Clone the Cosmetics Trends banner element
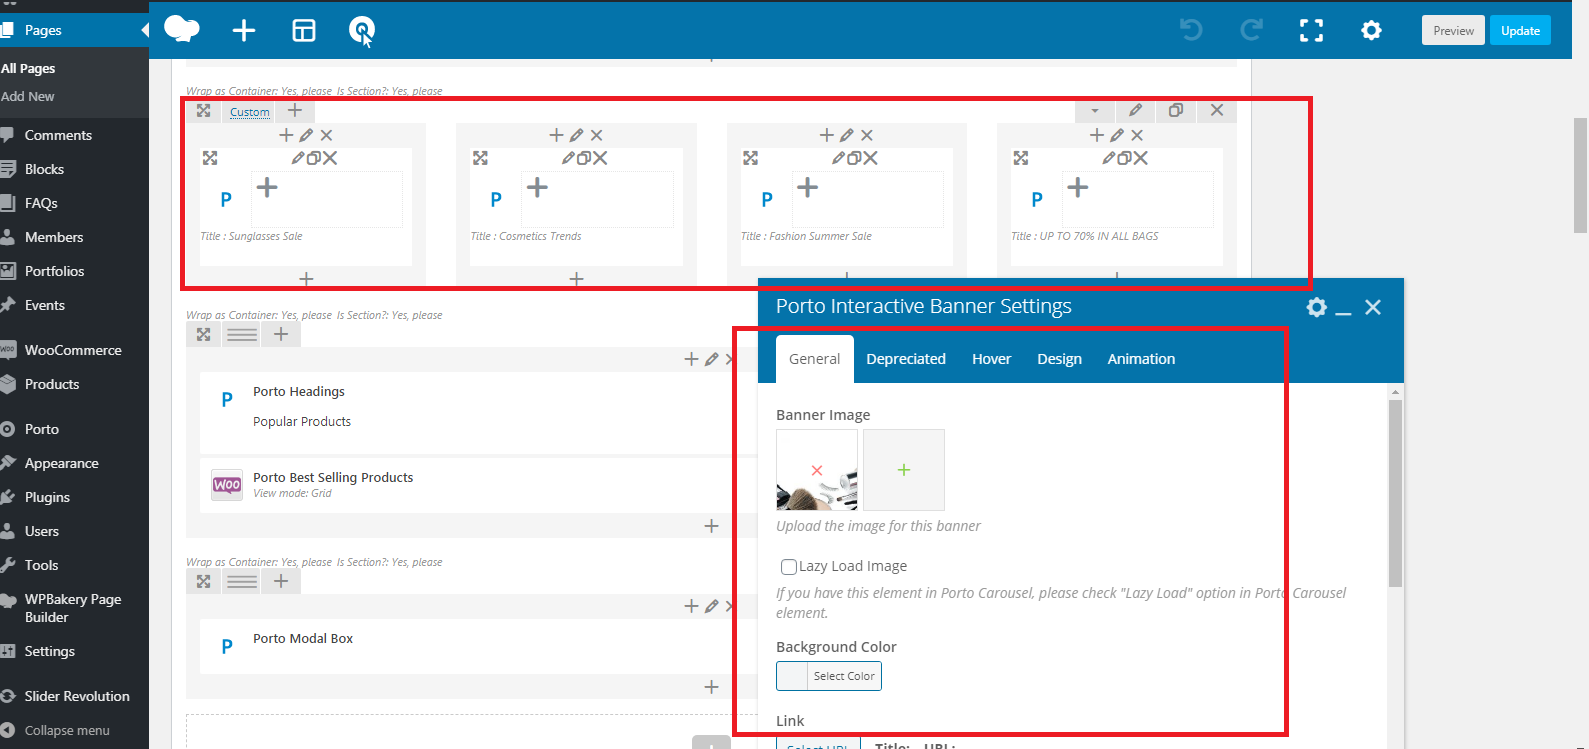The width and height of the screenshot is (1589, 749). click(x=584, y=158)
